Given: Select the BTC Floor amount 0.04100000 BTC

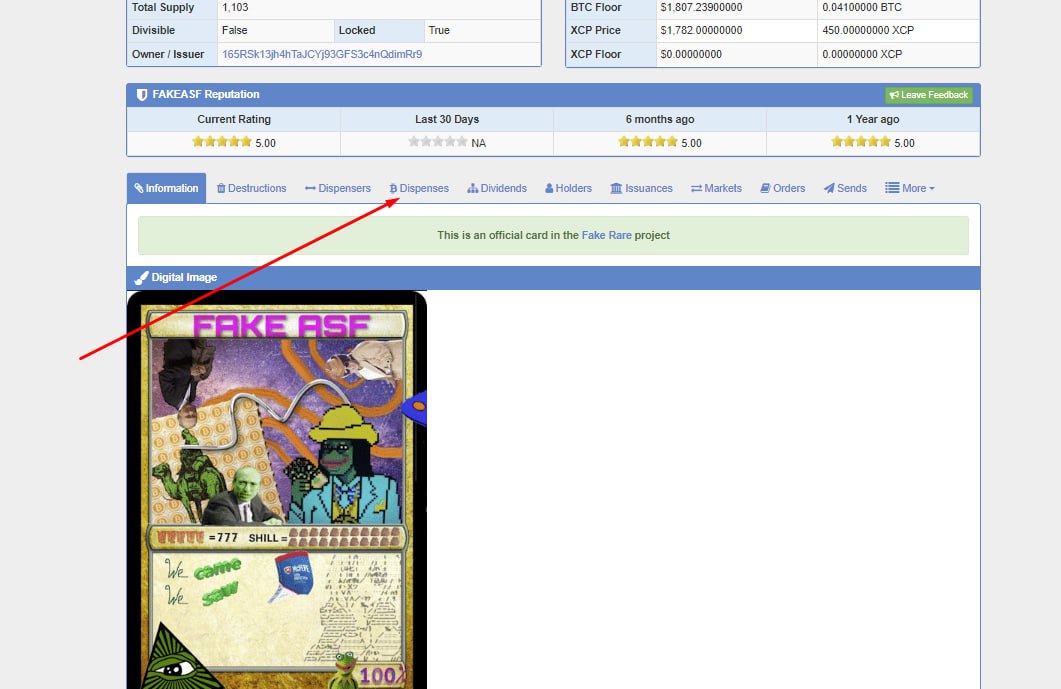Looking at the screenshot, I should (x=862, y=7).
